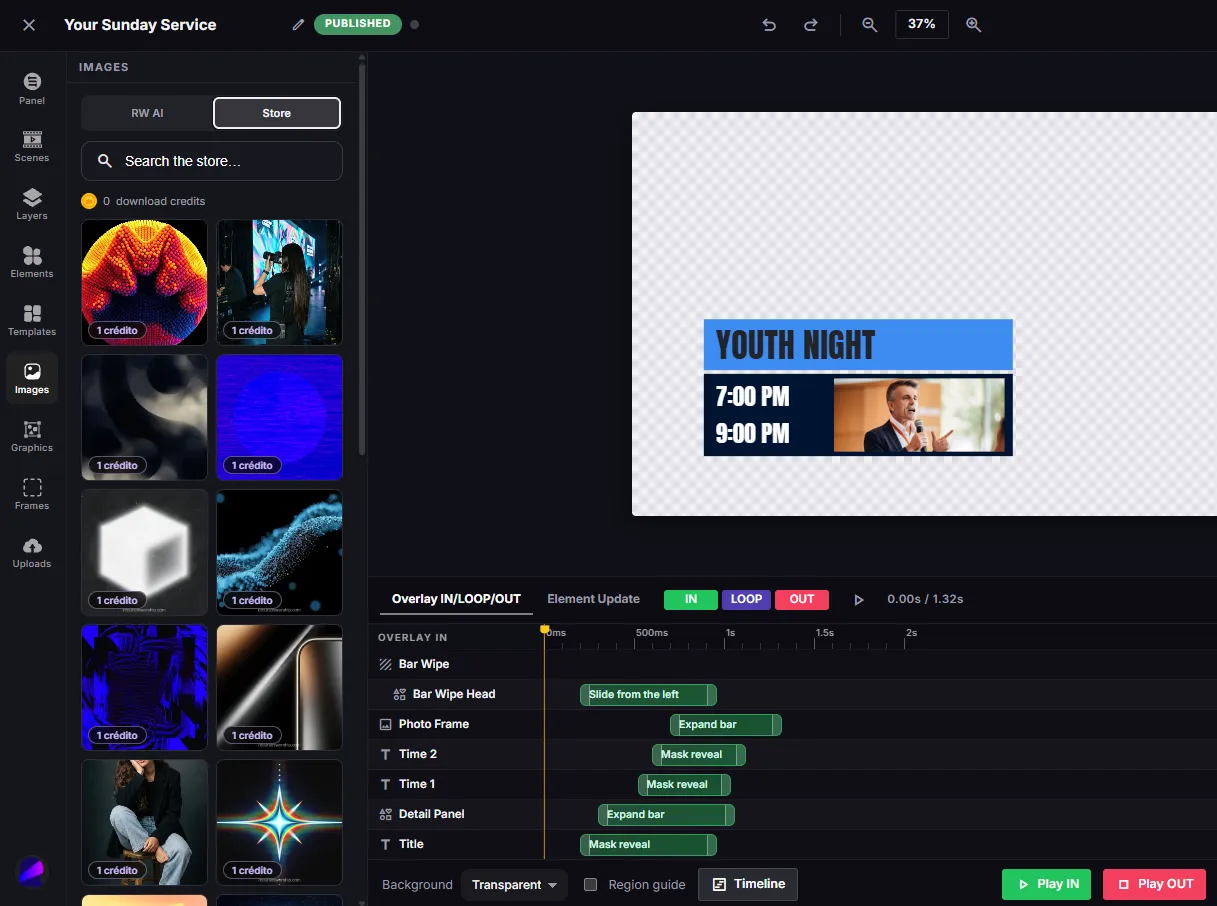
Task: Undo the last action
Action: point(769,25)
